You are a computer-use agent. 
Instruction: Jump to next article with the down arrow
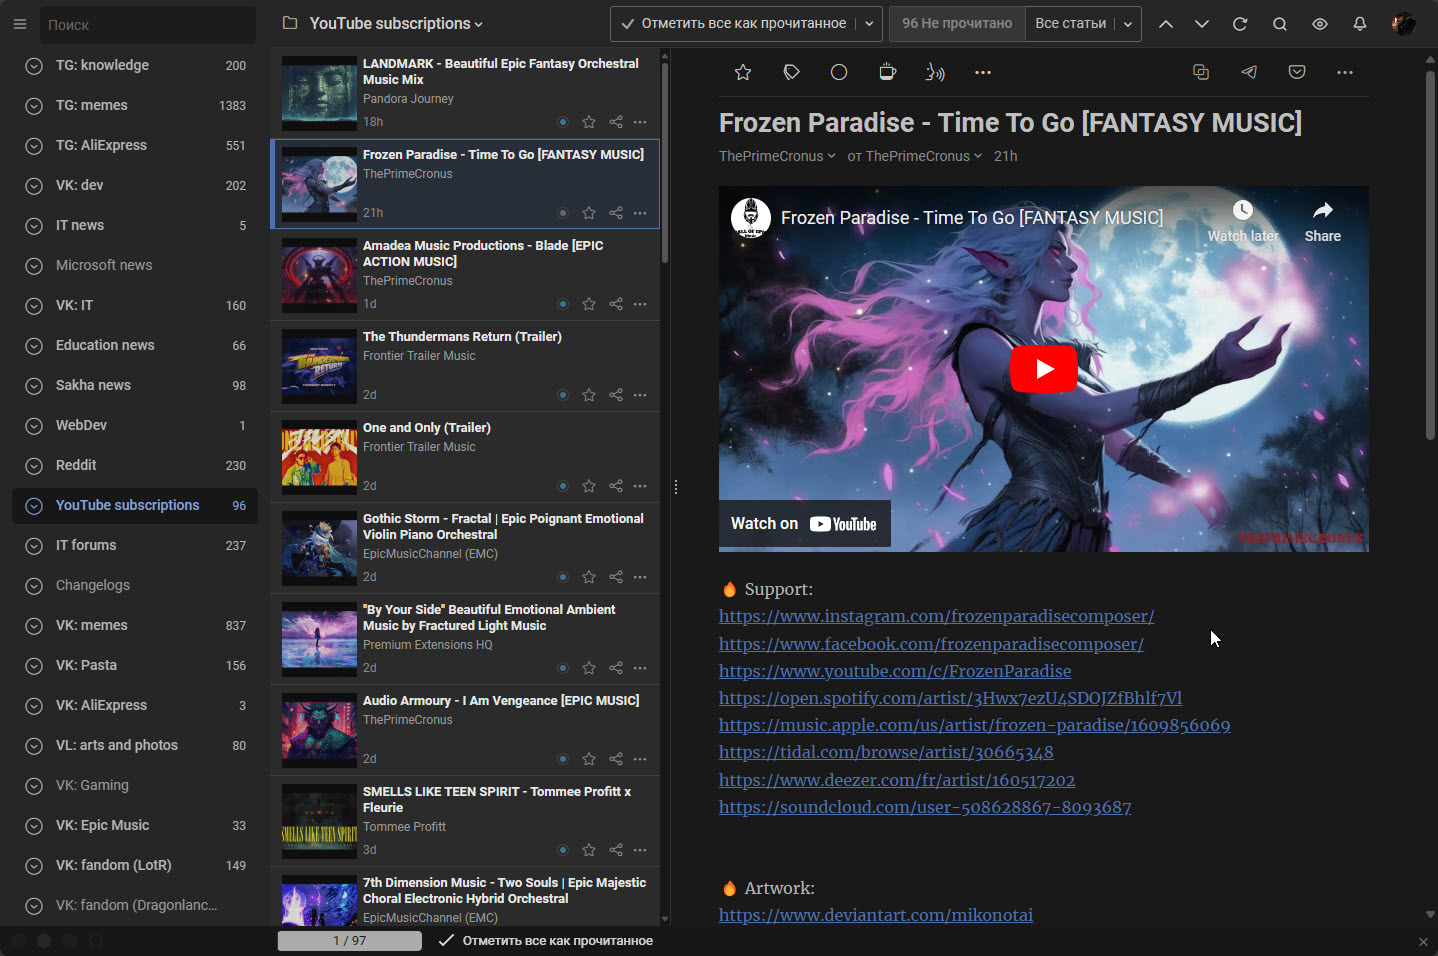(1201, 23)
